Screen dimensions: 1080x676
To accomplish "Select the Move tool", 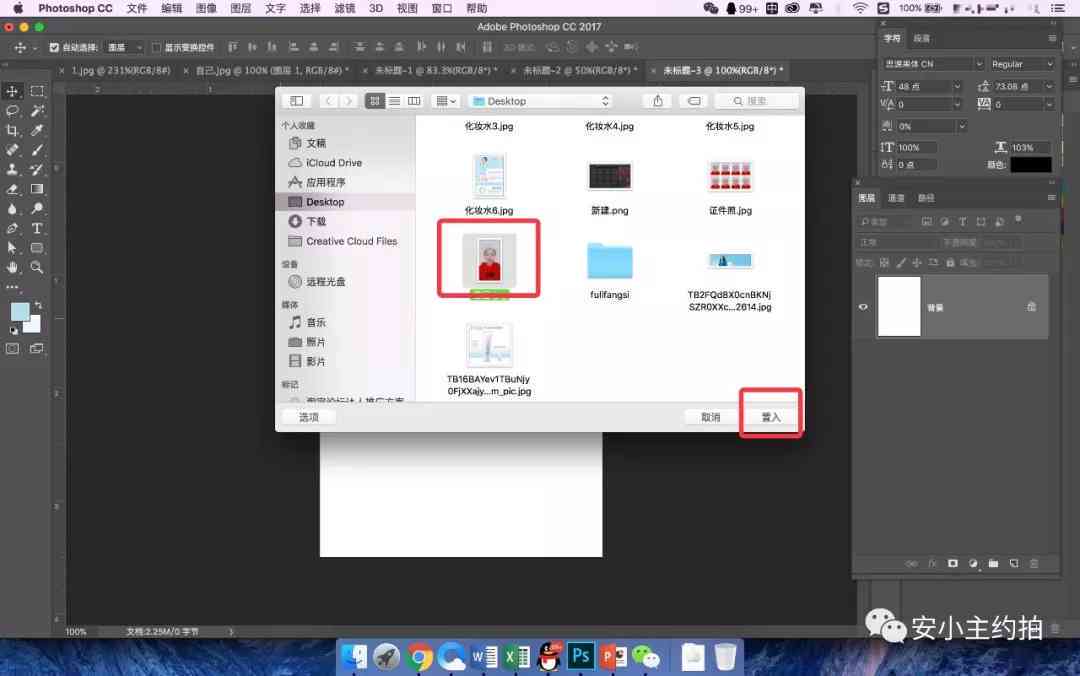I will point(12,91).
